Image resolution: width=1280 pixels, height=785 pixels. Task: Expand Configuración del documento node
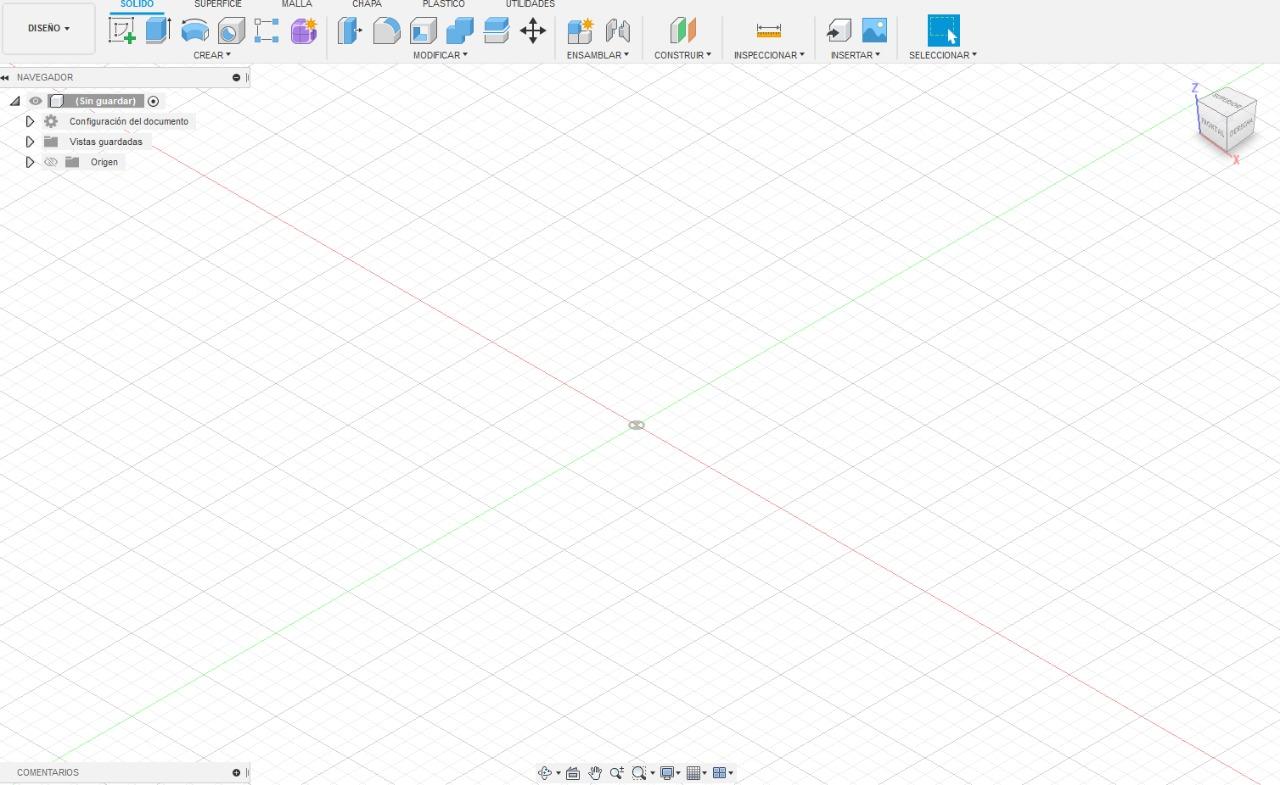[x=30, y=121]
